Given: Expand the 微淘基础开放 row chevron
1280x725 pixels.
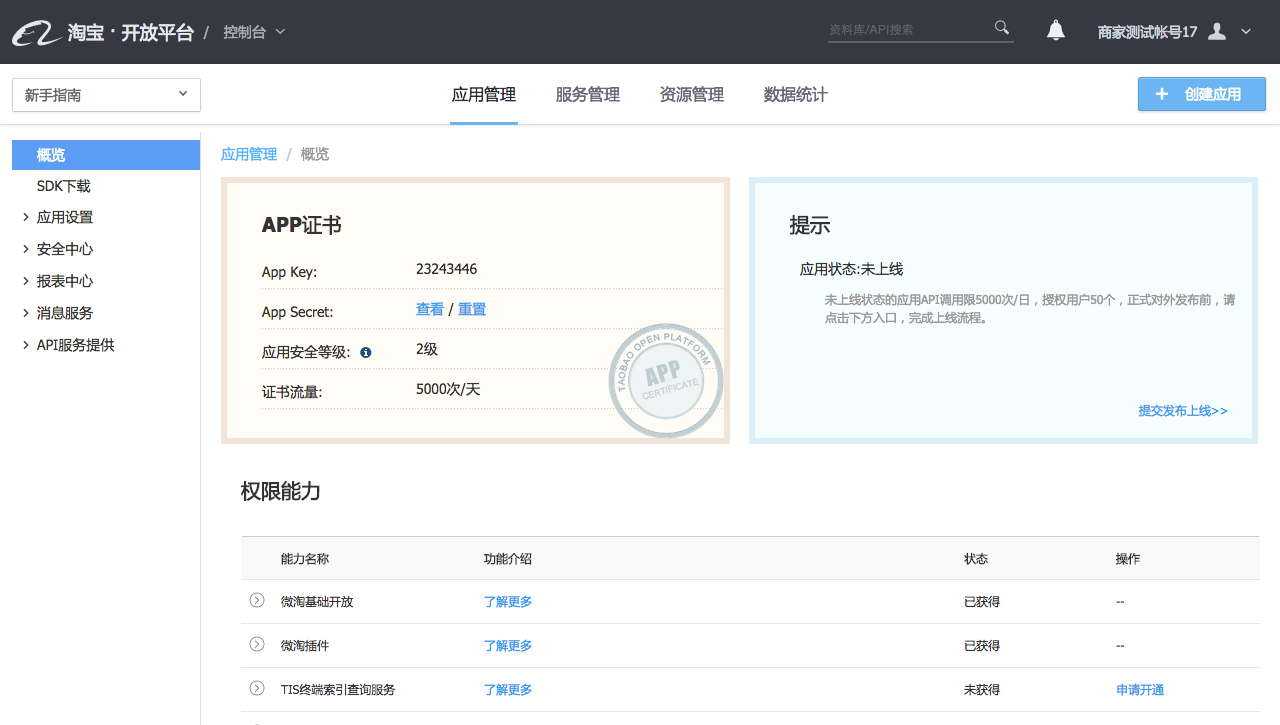Looking at the screenshot, I should pos(257,601).
